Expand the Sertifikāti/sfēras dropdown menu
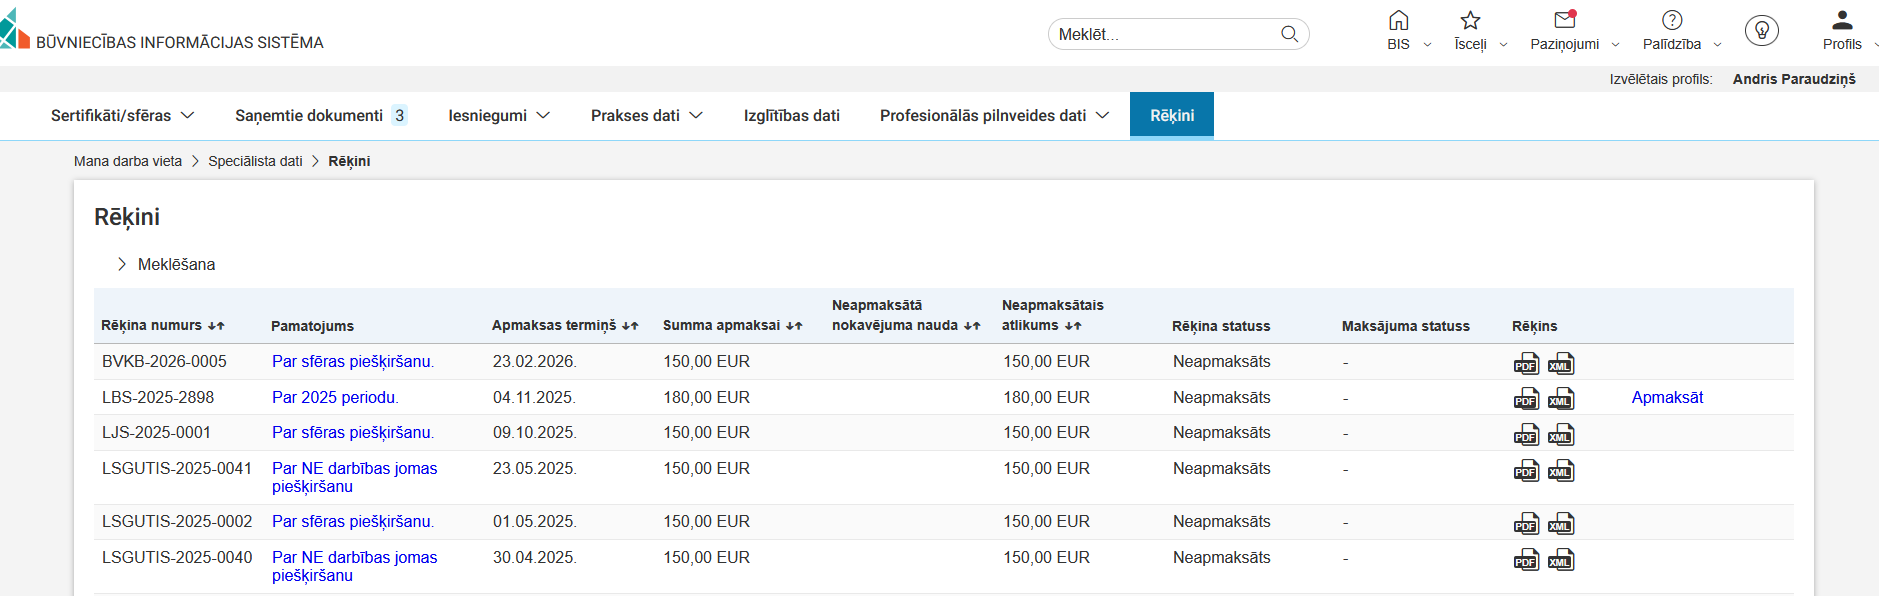The width and height of the screenshot is (1879, 596). click(122, 116)
